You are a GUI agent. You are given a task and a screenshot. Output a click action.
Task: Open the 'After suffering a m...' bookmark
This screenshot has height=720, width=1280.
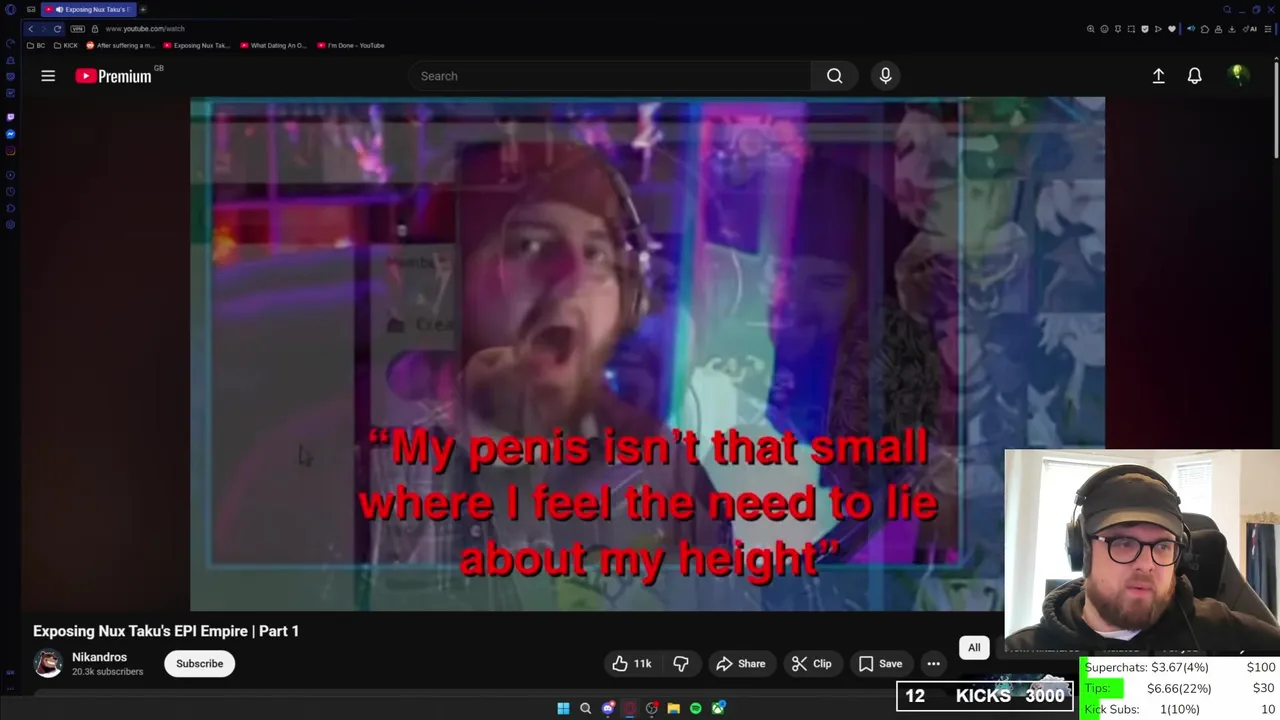121,45
